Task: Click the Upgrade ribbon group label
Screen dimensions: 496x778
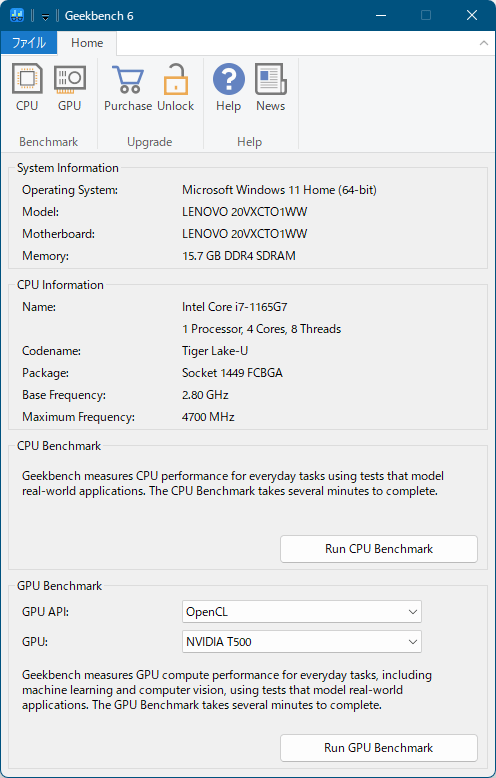Action: 149,142
